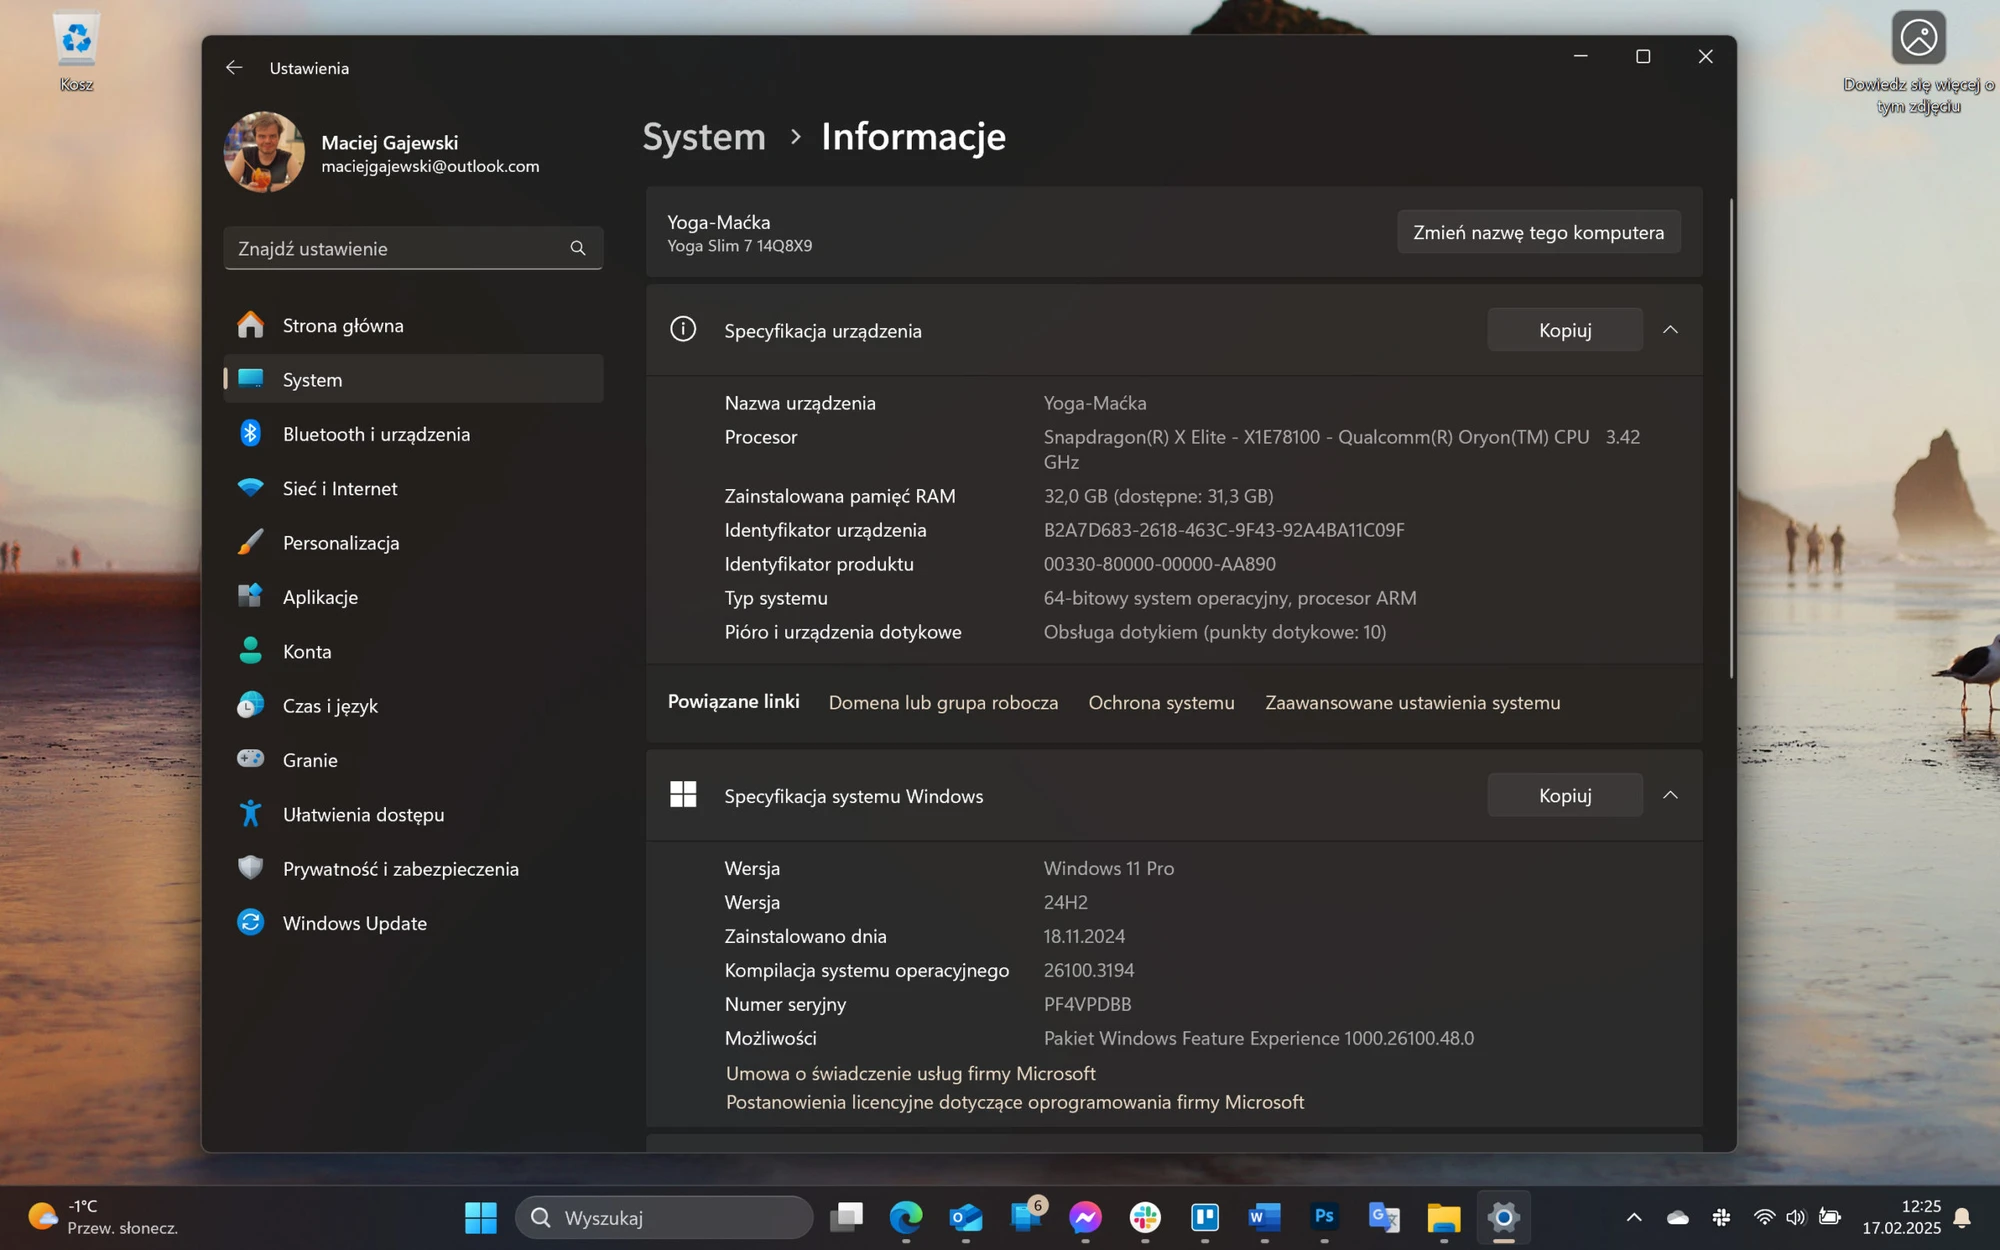Screen dimensions: 2000x1250
Task: Click the processor value Snapdragon X Elite
Action: 1341,449
